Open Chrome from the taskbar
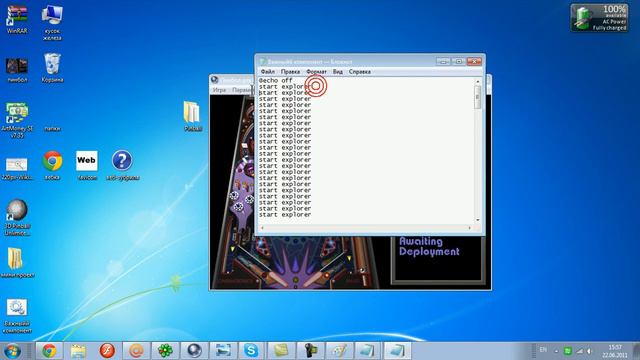This screenshot has width=640, height=360. point(49,351)
